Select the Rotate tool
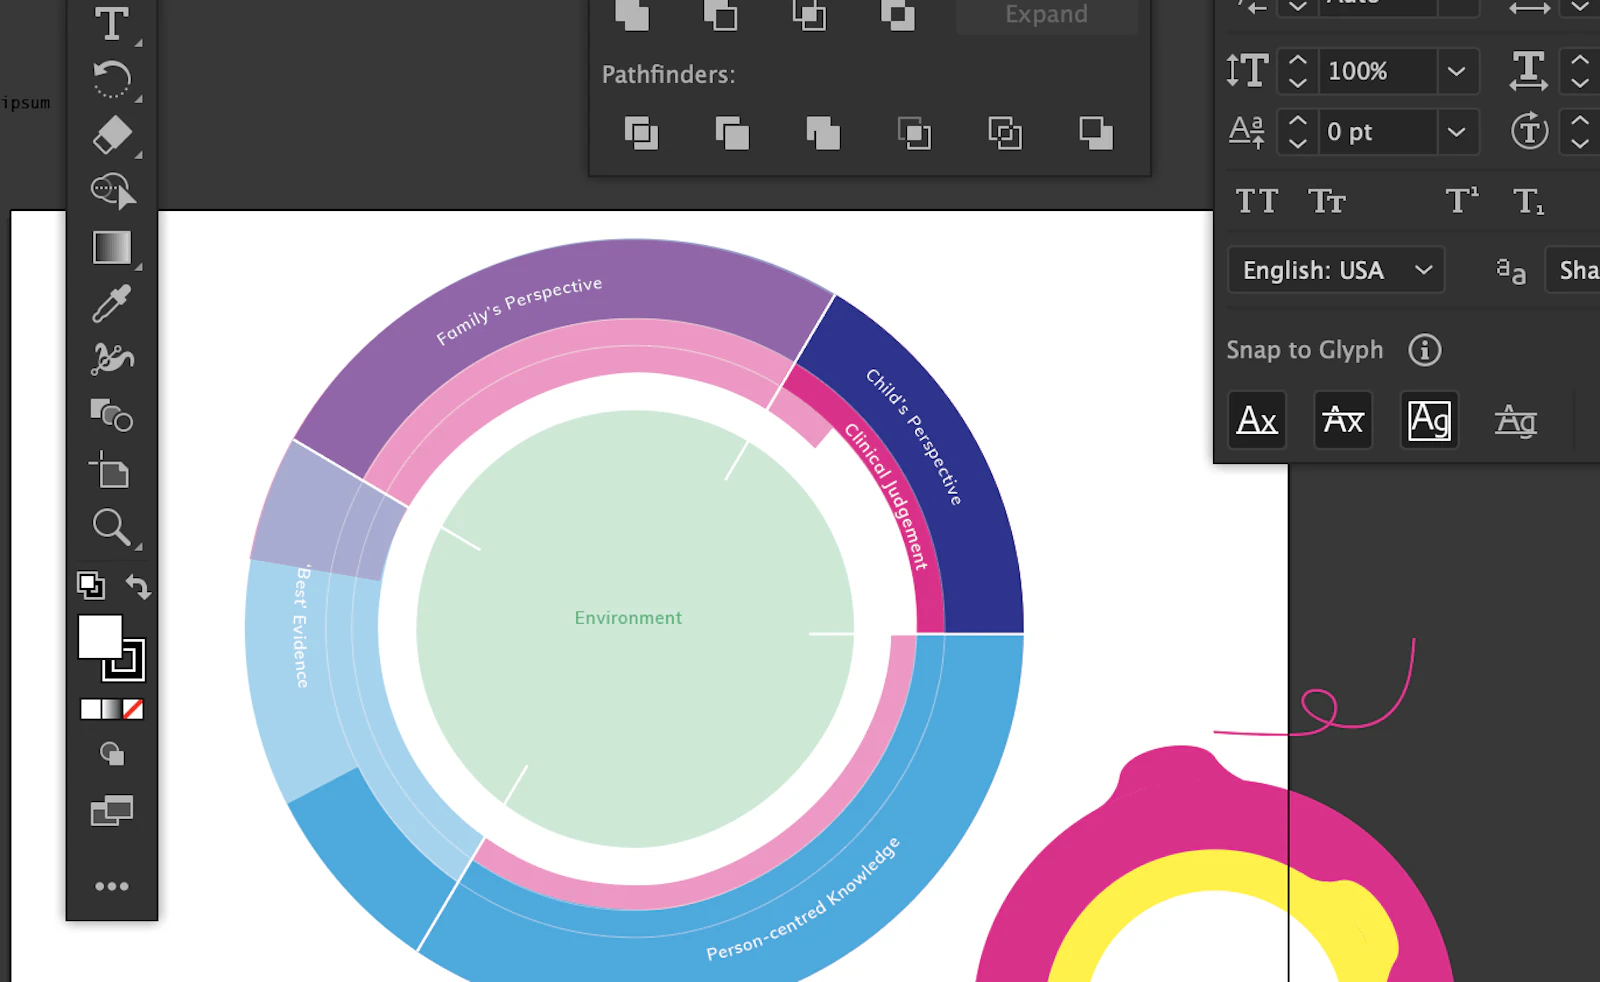Screen dimensions: 1600x982 [111, 79]
